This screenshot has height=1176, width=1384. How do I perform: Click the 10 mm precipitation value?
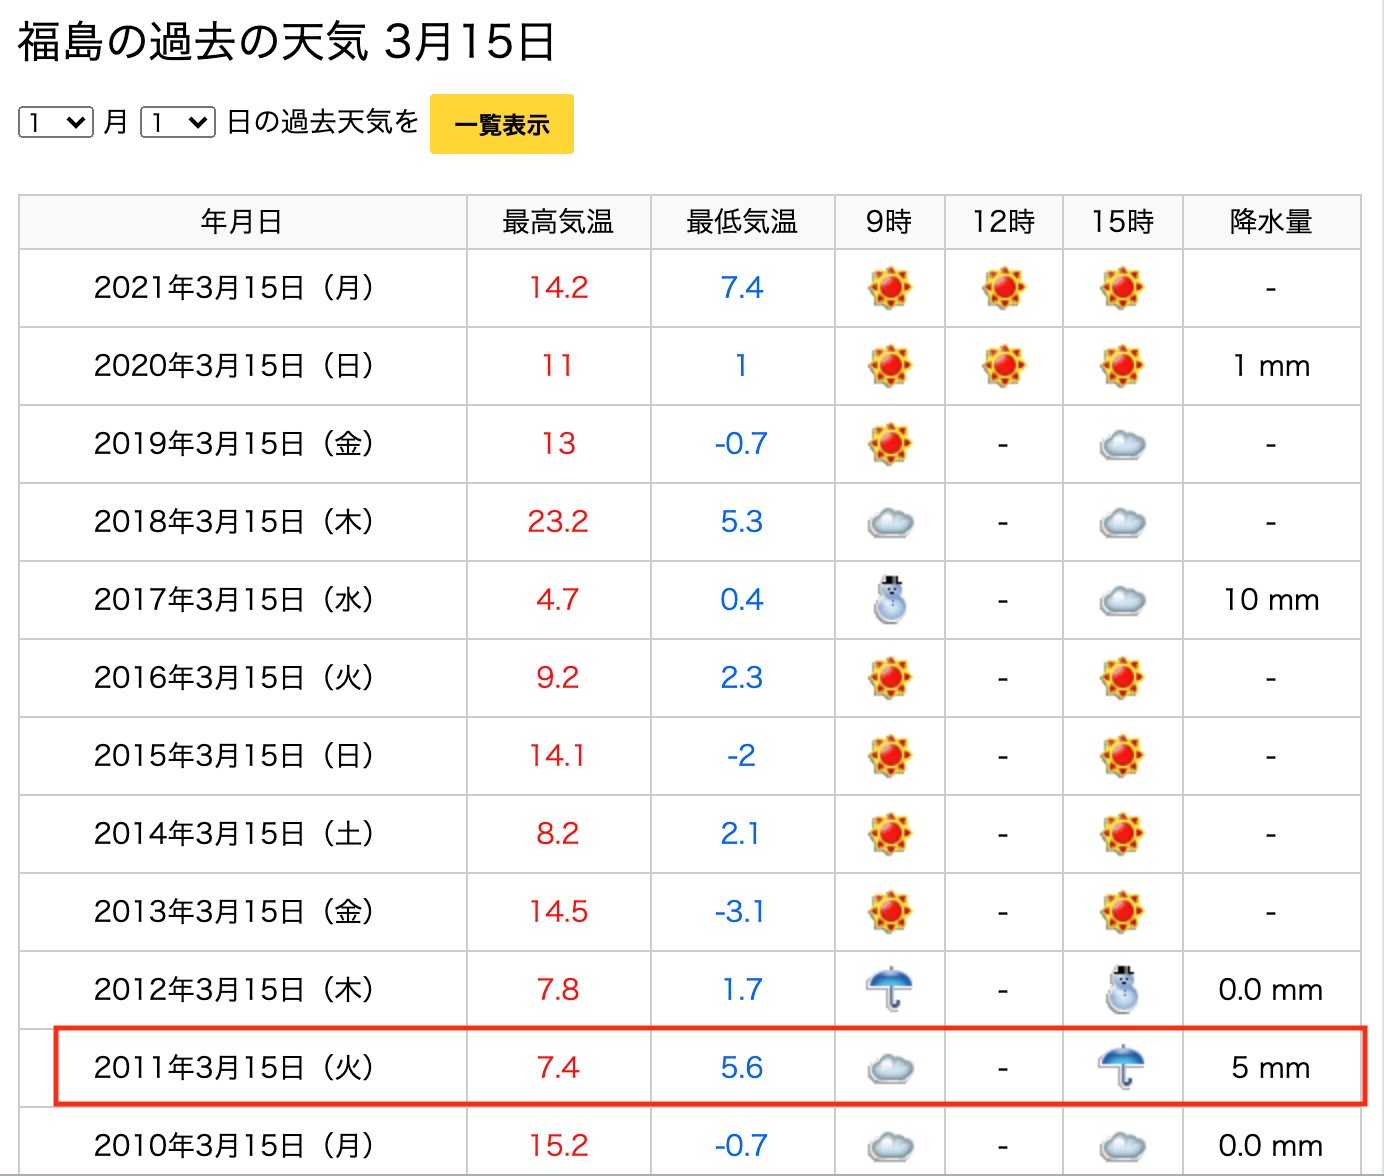[1271, 600]
